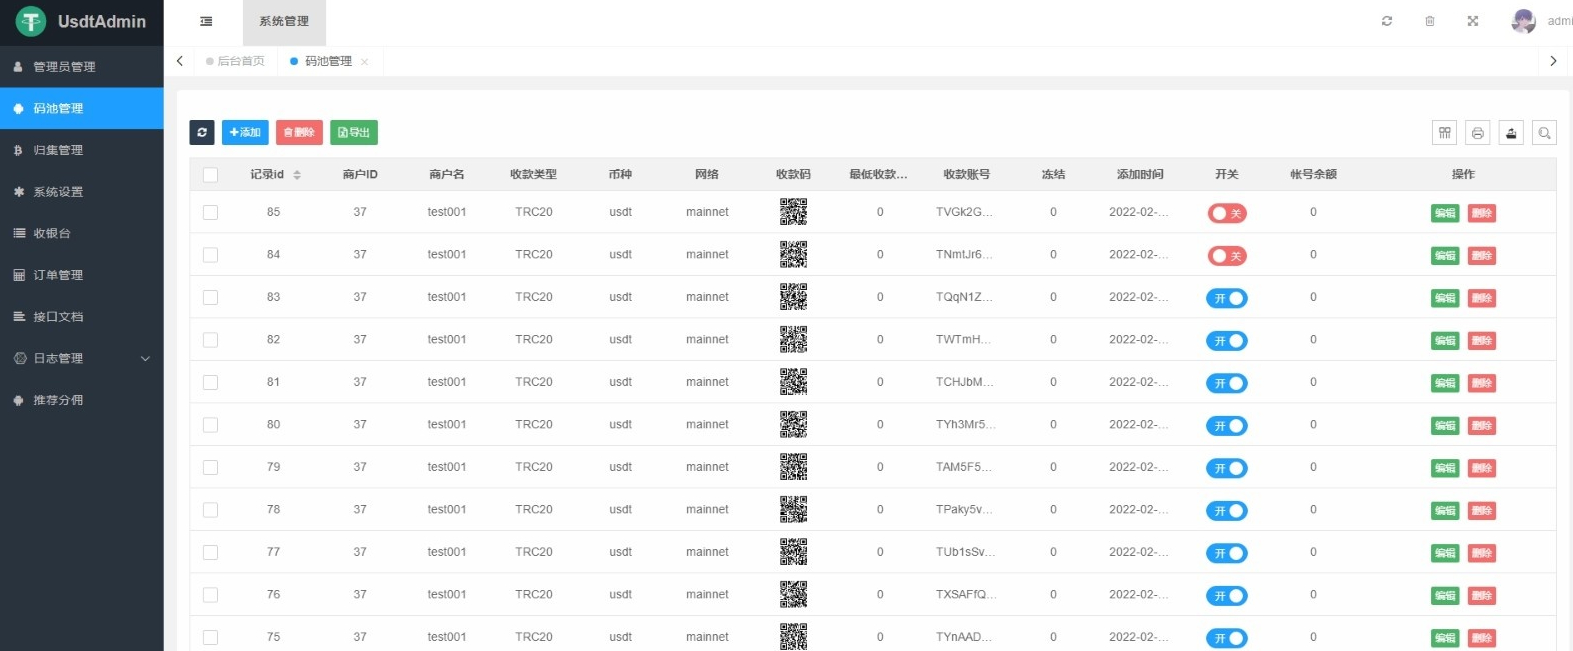This screenshot has height=651, width=1573.
Task: Check the box for record 85
Action: (x=210, y=212)
